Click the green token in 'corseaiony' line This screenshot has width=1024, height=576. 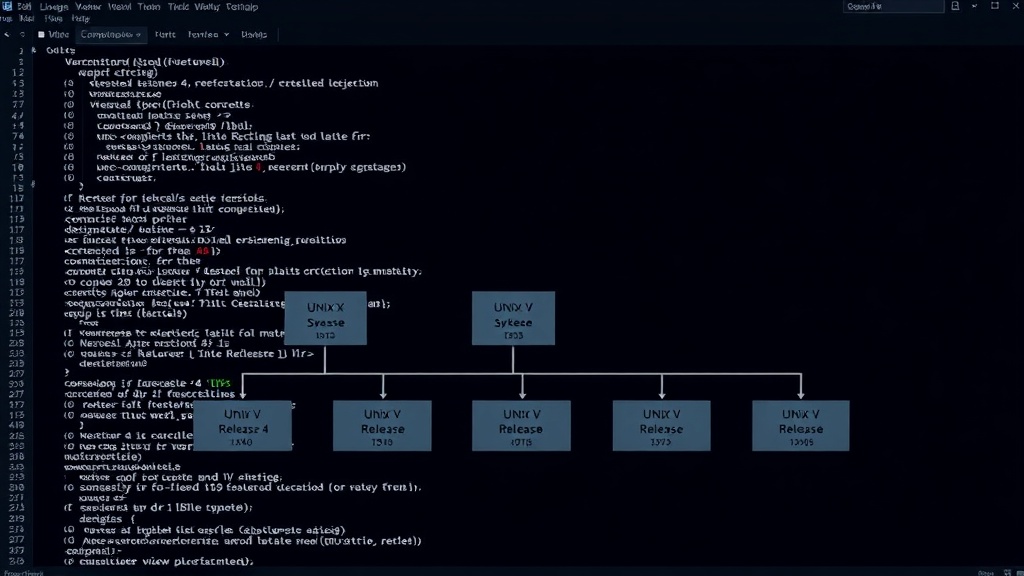click(219, 383)
